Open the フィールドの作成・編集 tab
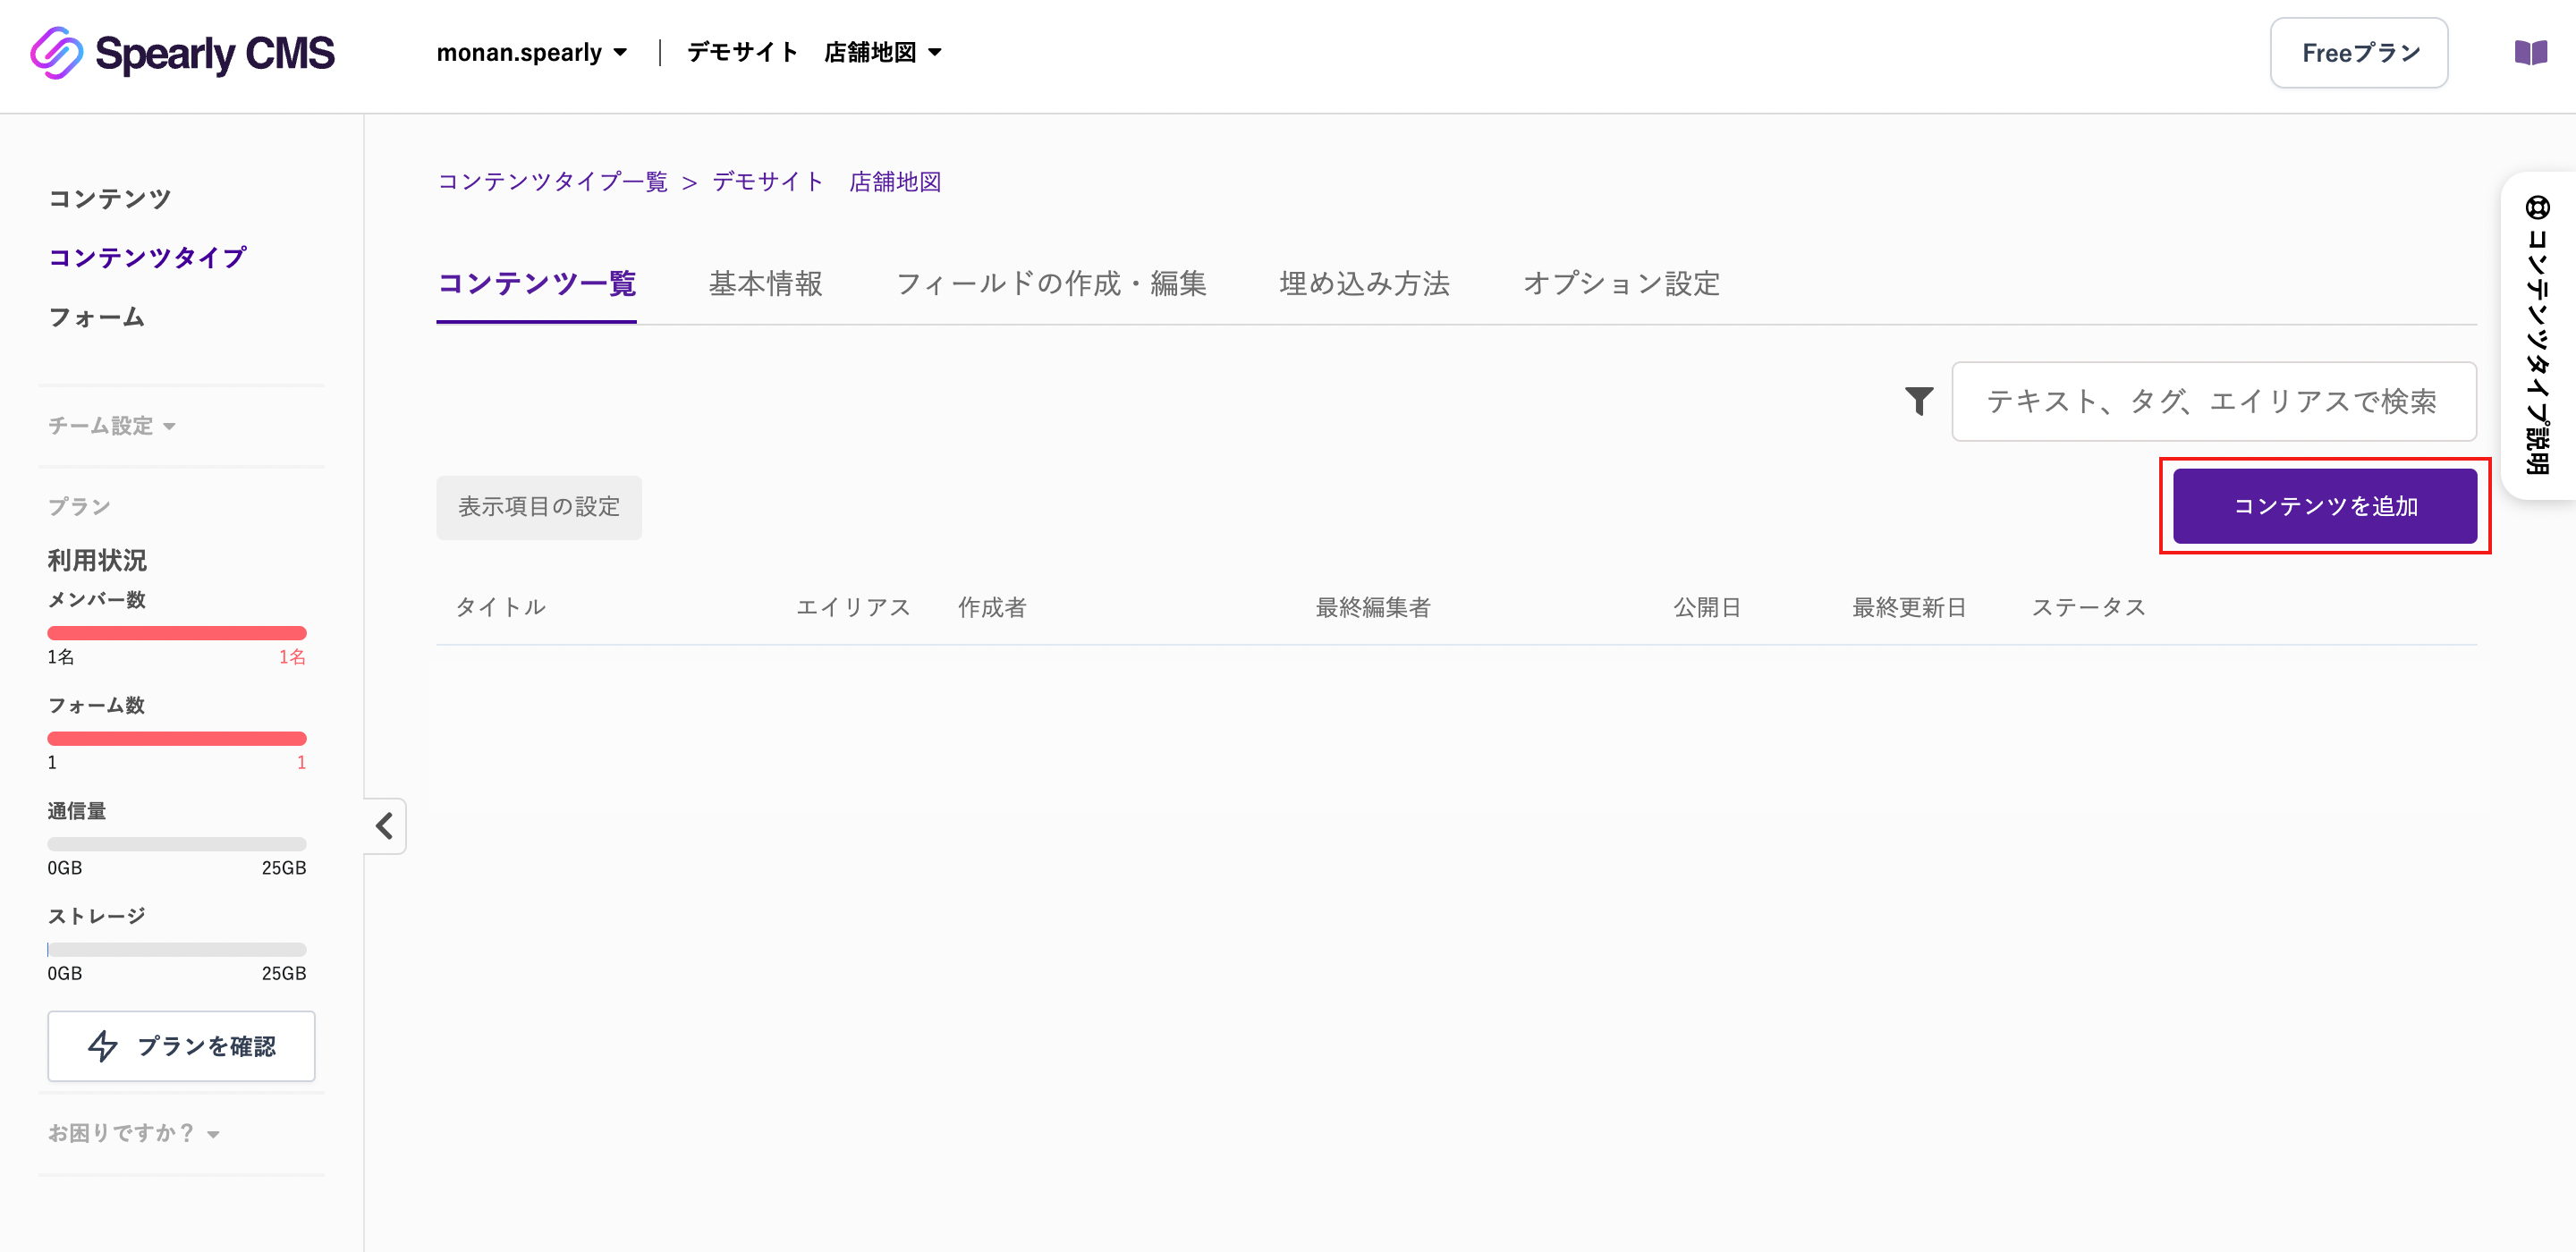Image resolution: width=2576 pixels, height=1252 pixels. click(1051, 284)
